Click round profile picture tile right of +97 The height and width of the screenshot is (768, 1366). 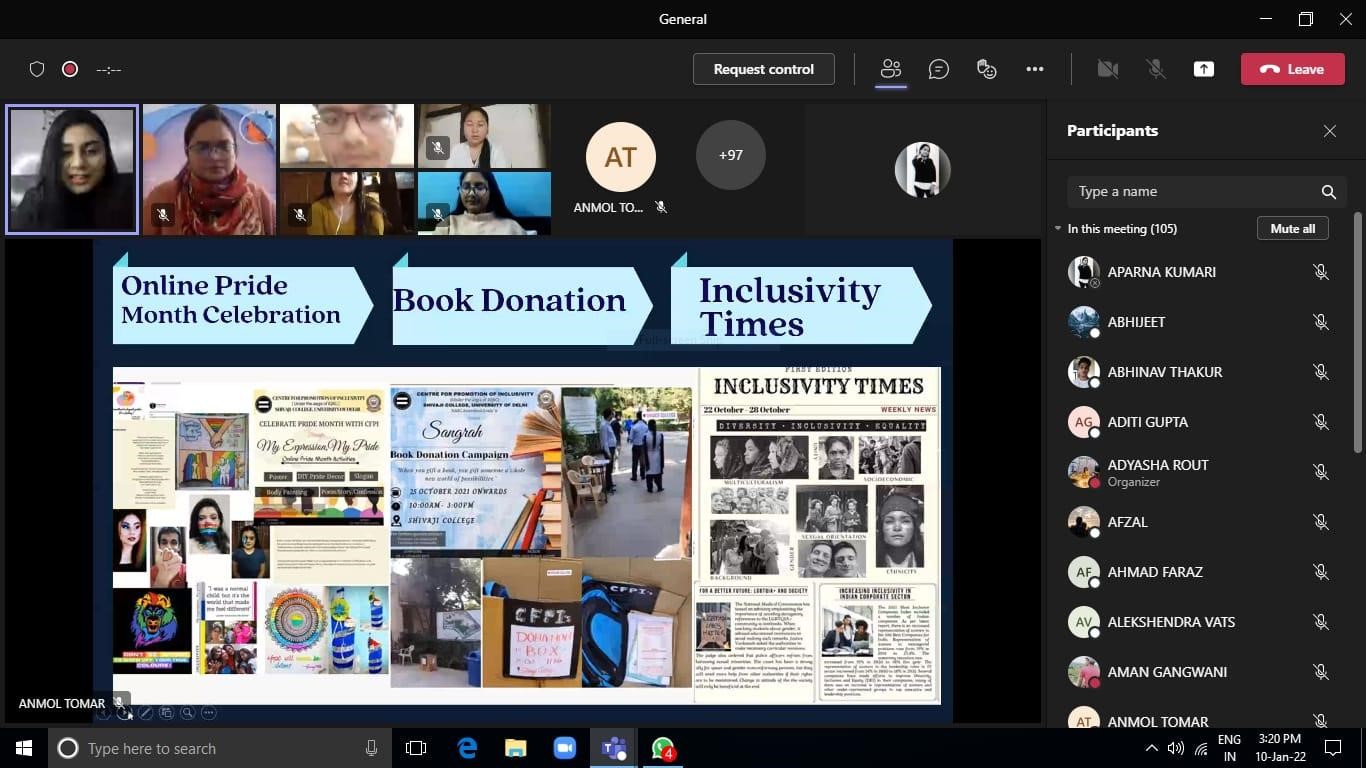point(922,169)
